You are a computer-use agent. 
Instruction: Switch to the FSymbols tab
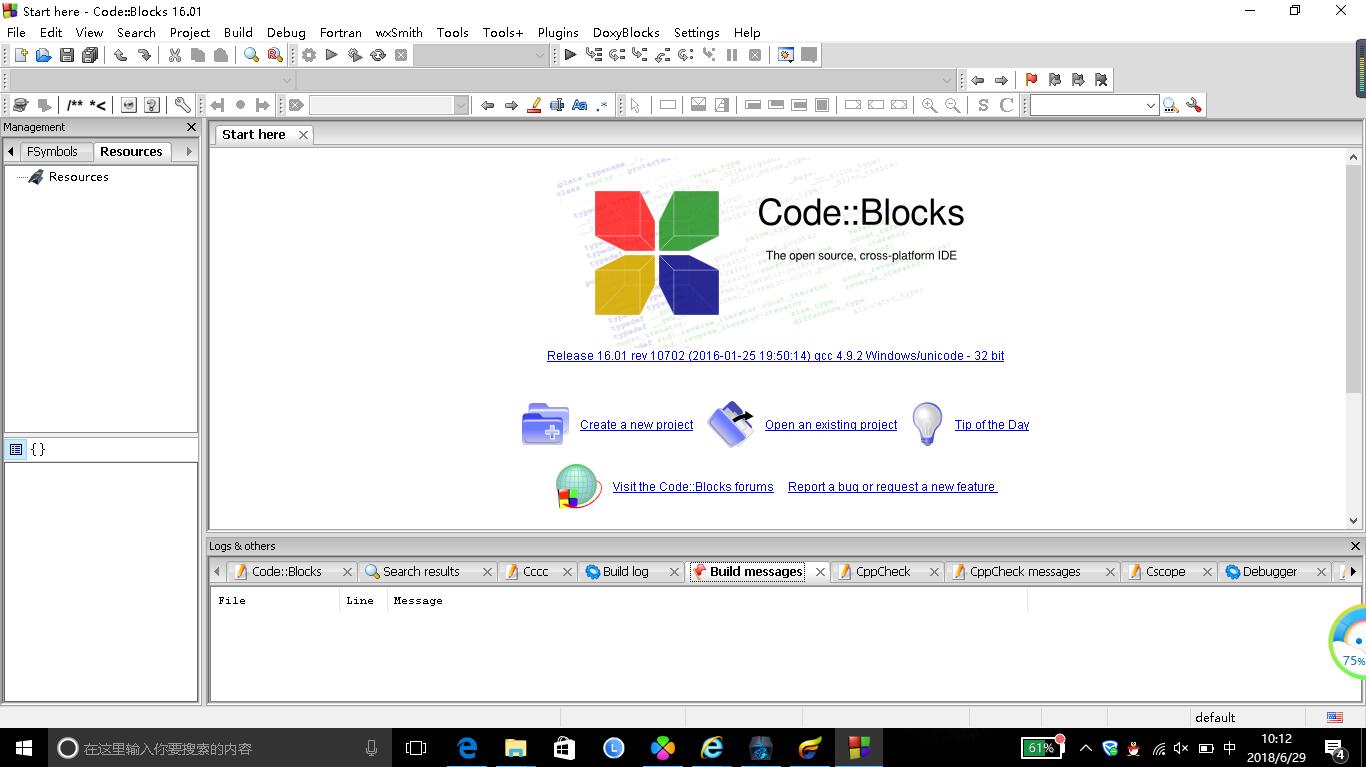point(52,152)
